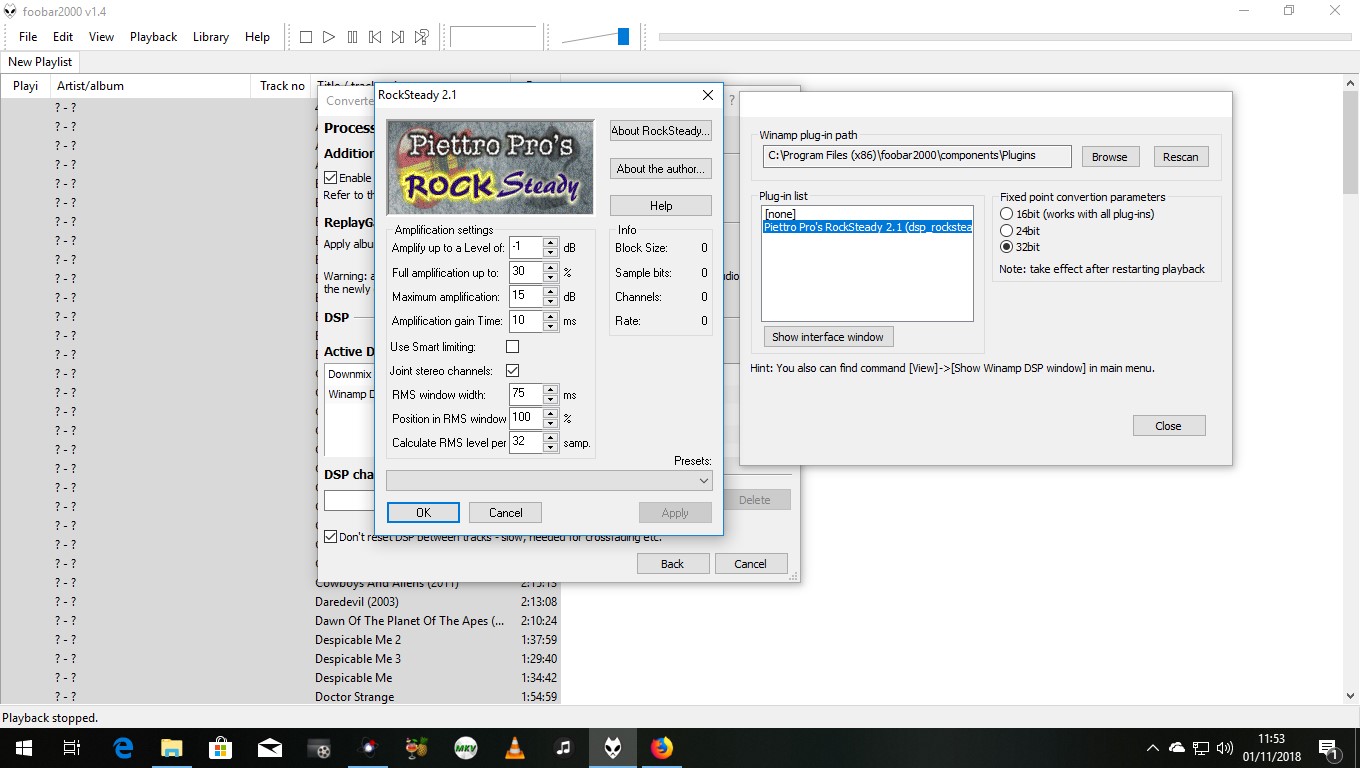Click up arrow for RMS window width

550,390
